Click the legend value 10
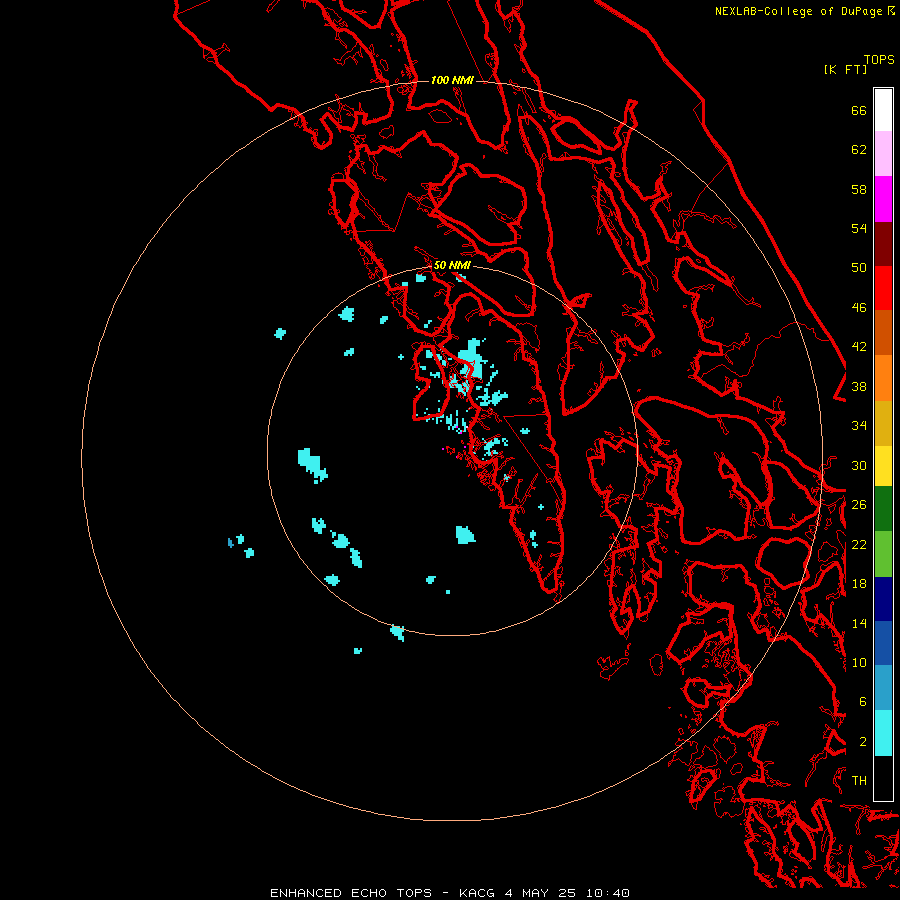Image resolution: width=900 pixels, height=900 pixels. 859,662
